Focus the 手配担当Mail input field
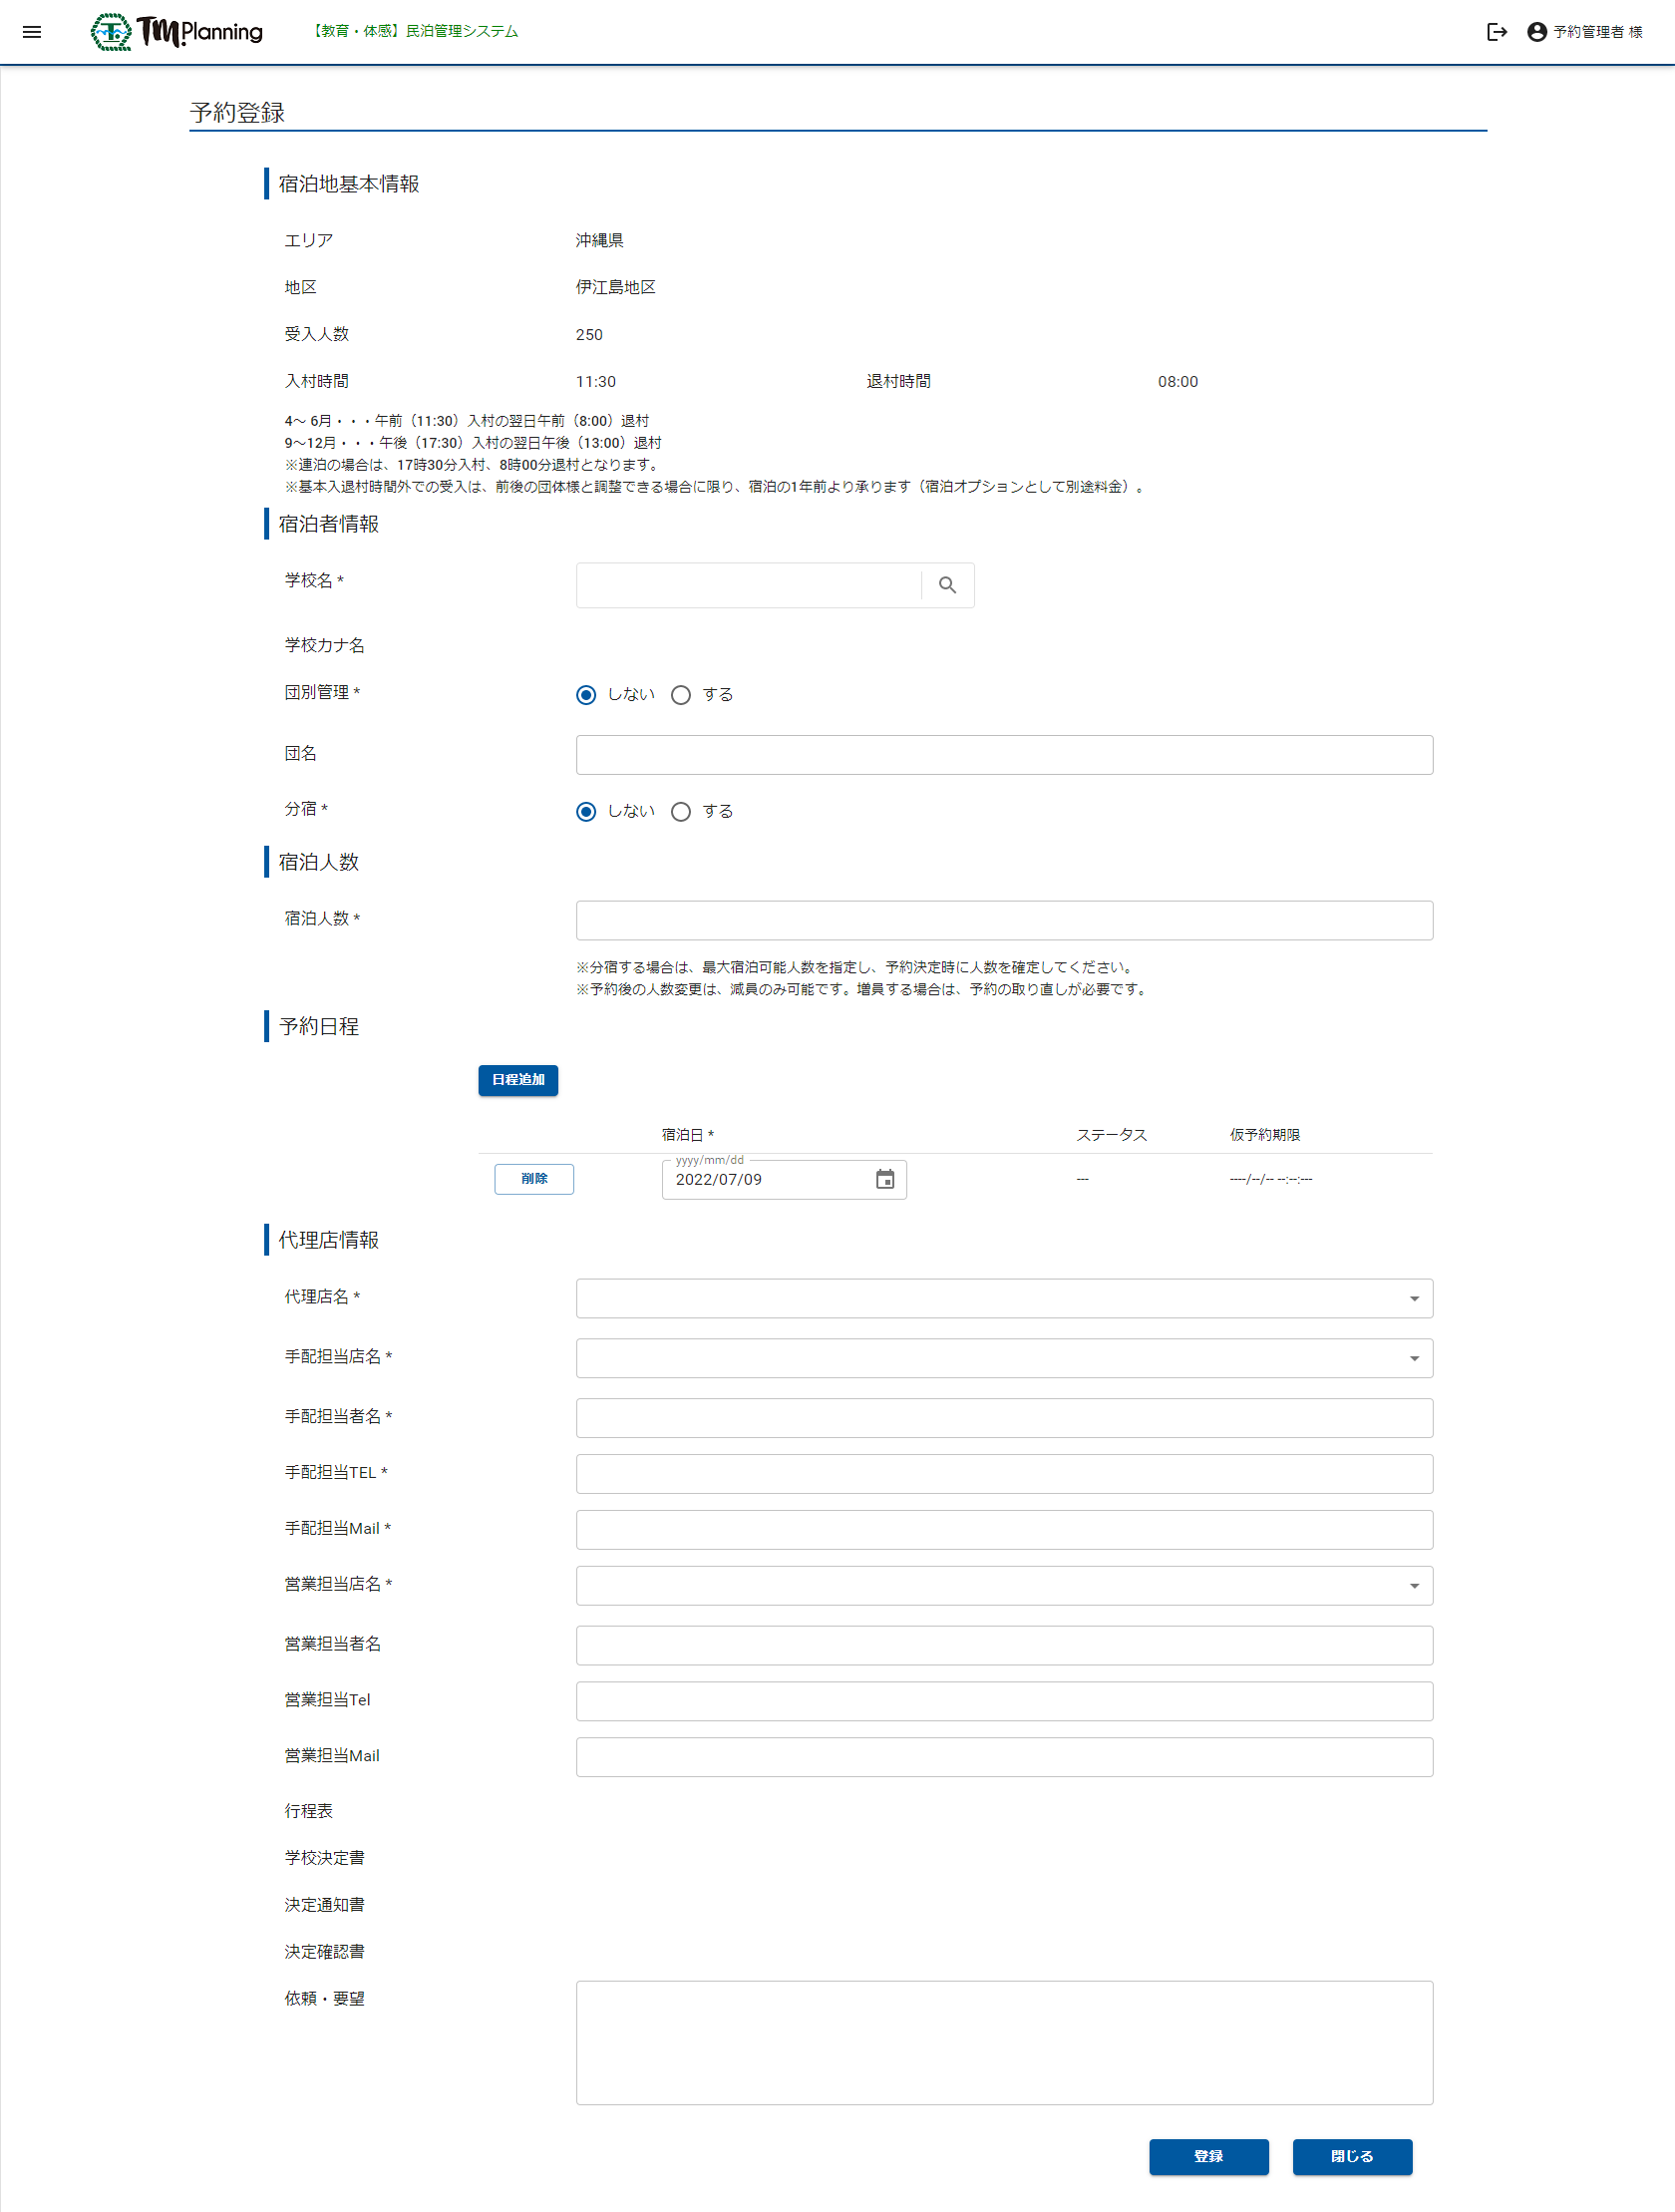This screenshot has height=2212, width=1675. click(x=1004, y=1529)
